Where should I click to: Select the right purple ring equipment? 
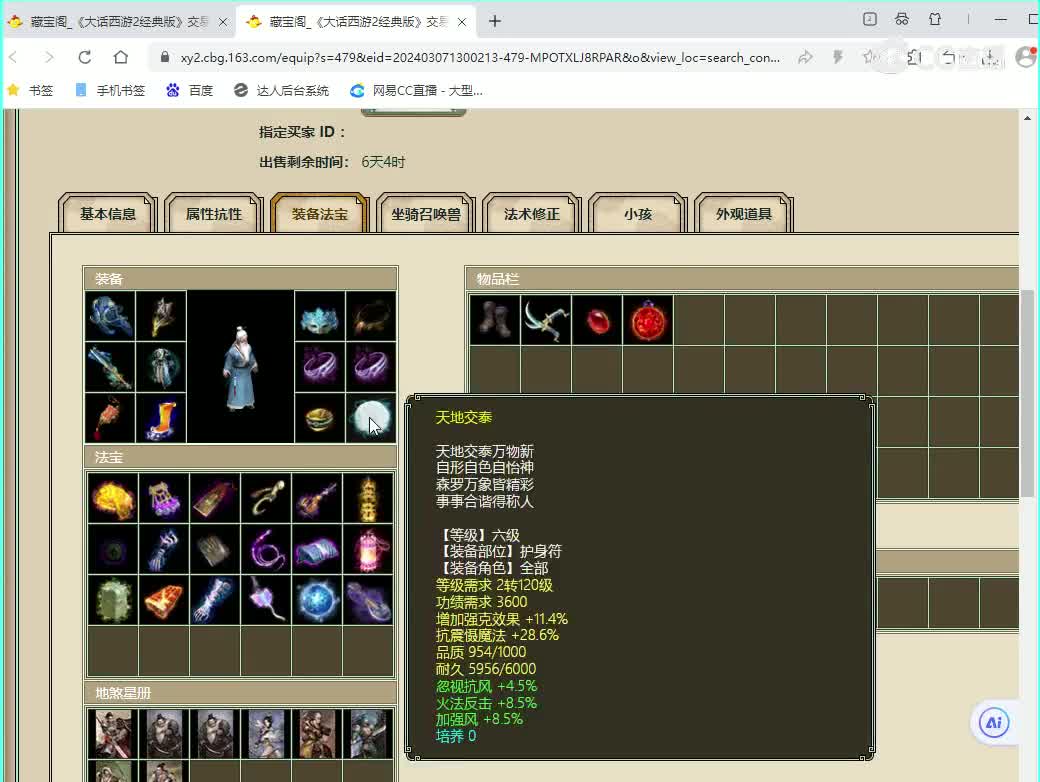[x=371, y=367]
